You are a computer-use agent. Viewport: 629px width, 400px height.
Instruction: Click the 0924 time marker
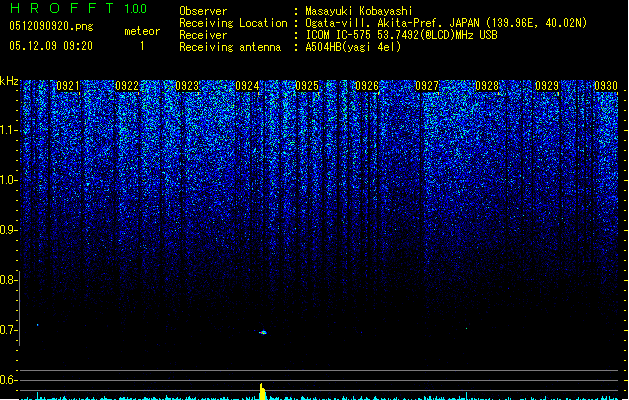click(247, 85)
